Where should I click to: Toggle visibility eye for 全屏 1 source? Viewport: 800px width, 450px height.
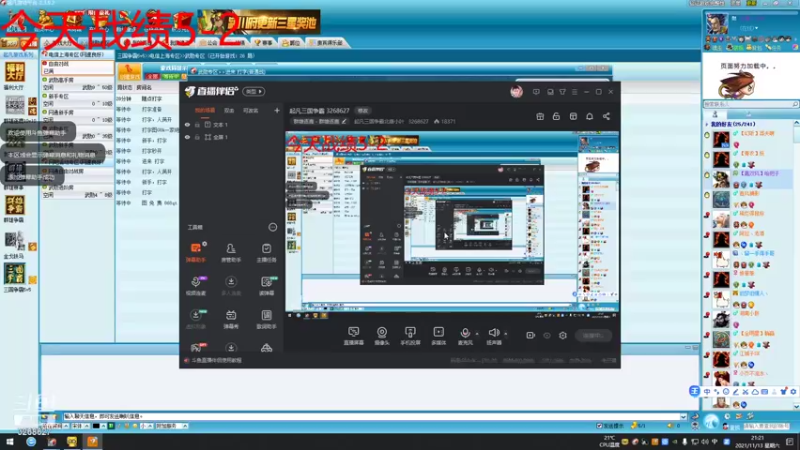(x=187, y=137)
